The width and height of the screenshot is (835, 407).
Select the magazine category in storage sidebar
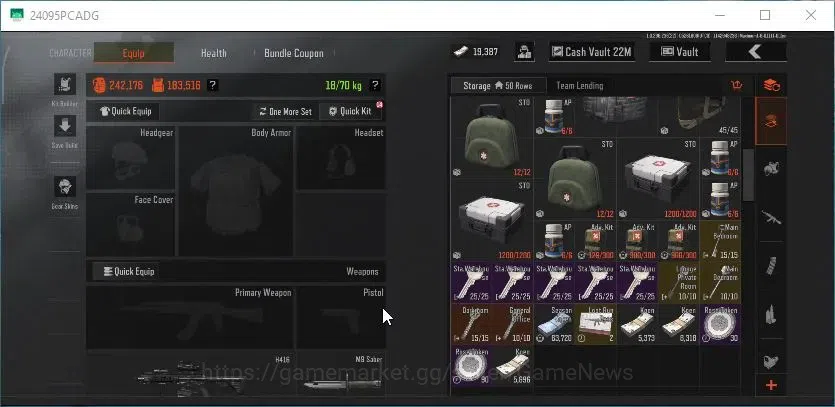point(771,265)
